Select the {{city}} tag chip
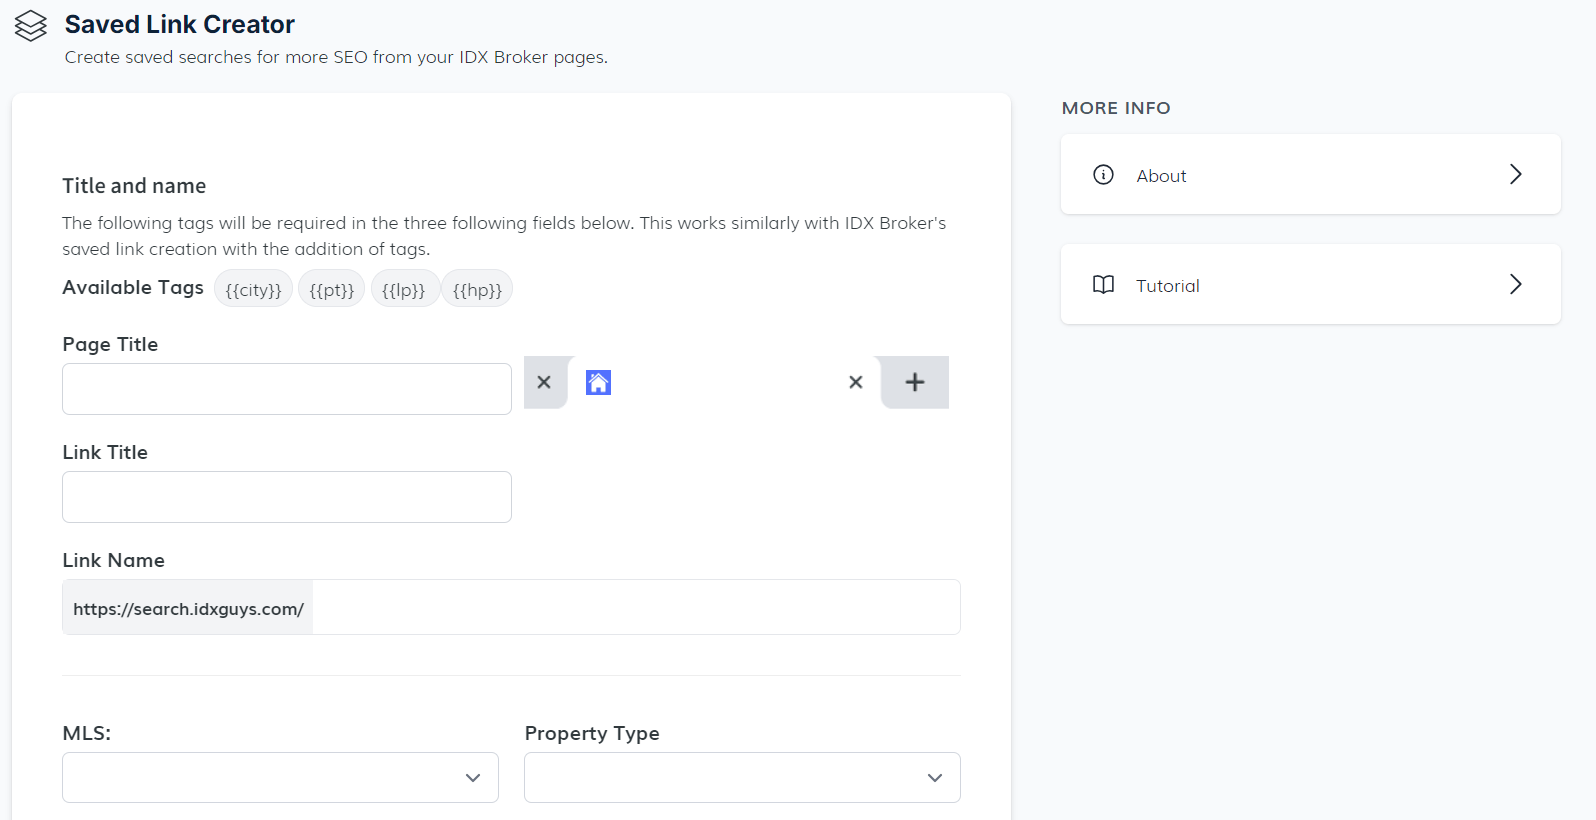 point(253,290)
